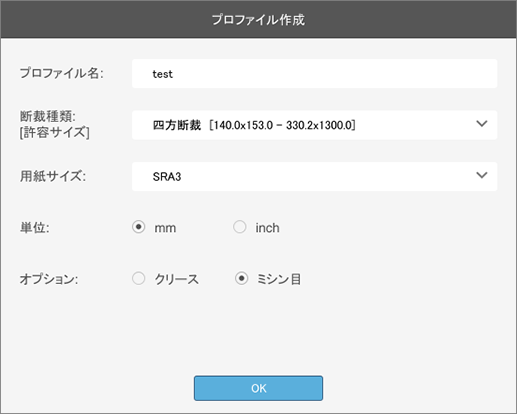
Task: Click the mm label text
Action: point(165,228)
